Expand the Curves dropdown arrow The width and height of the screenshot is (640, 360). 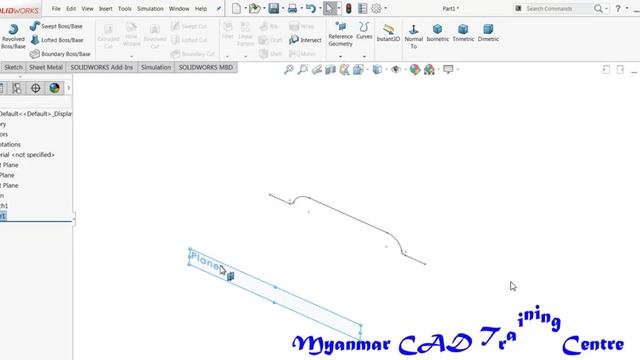click(364, 56)
